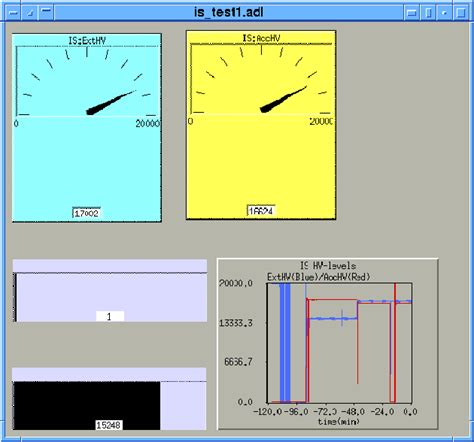
Task: Click the 20000 maximum label of AccHV meter
Action: coord(321,121)
